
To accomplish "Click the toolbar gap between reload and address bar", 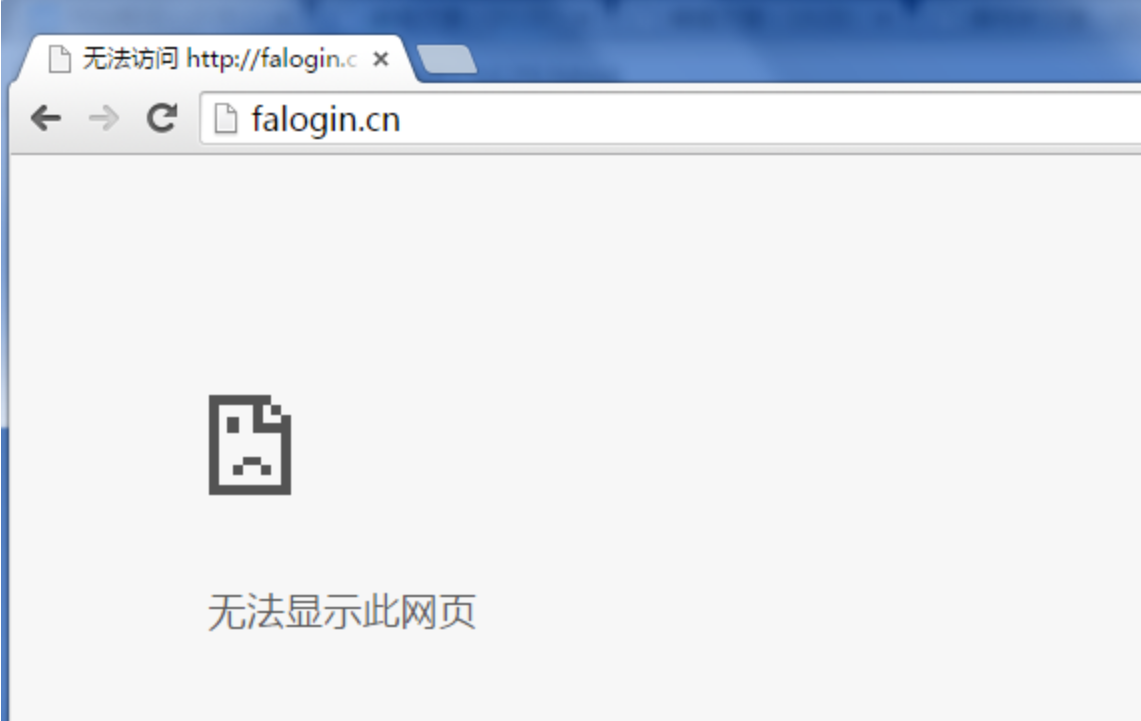I will [x=189, y=118].
